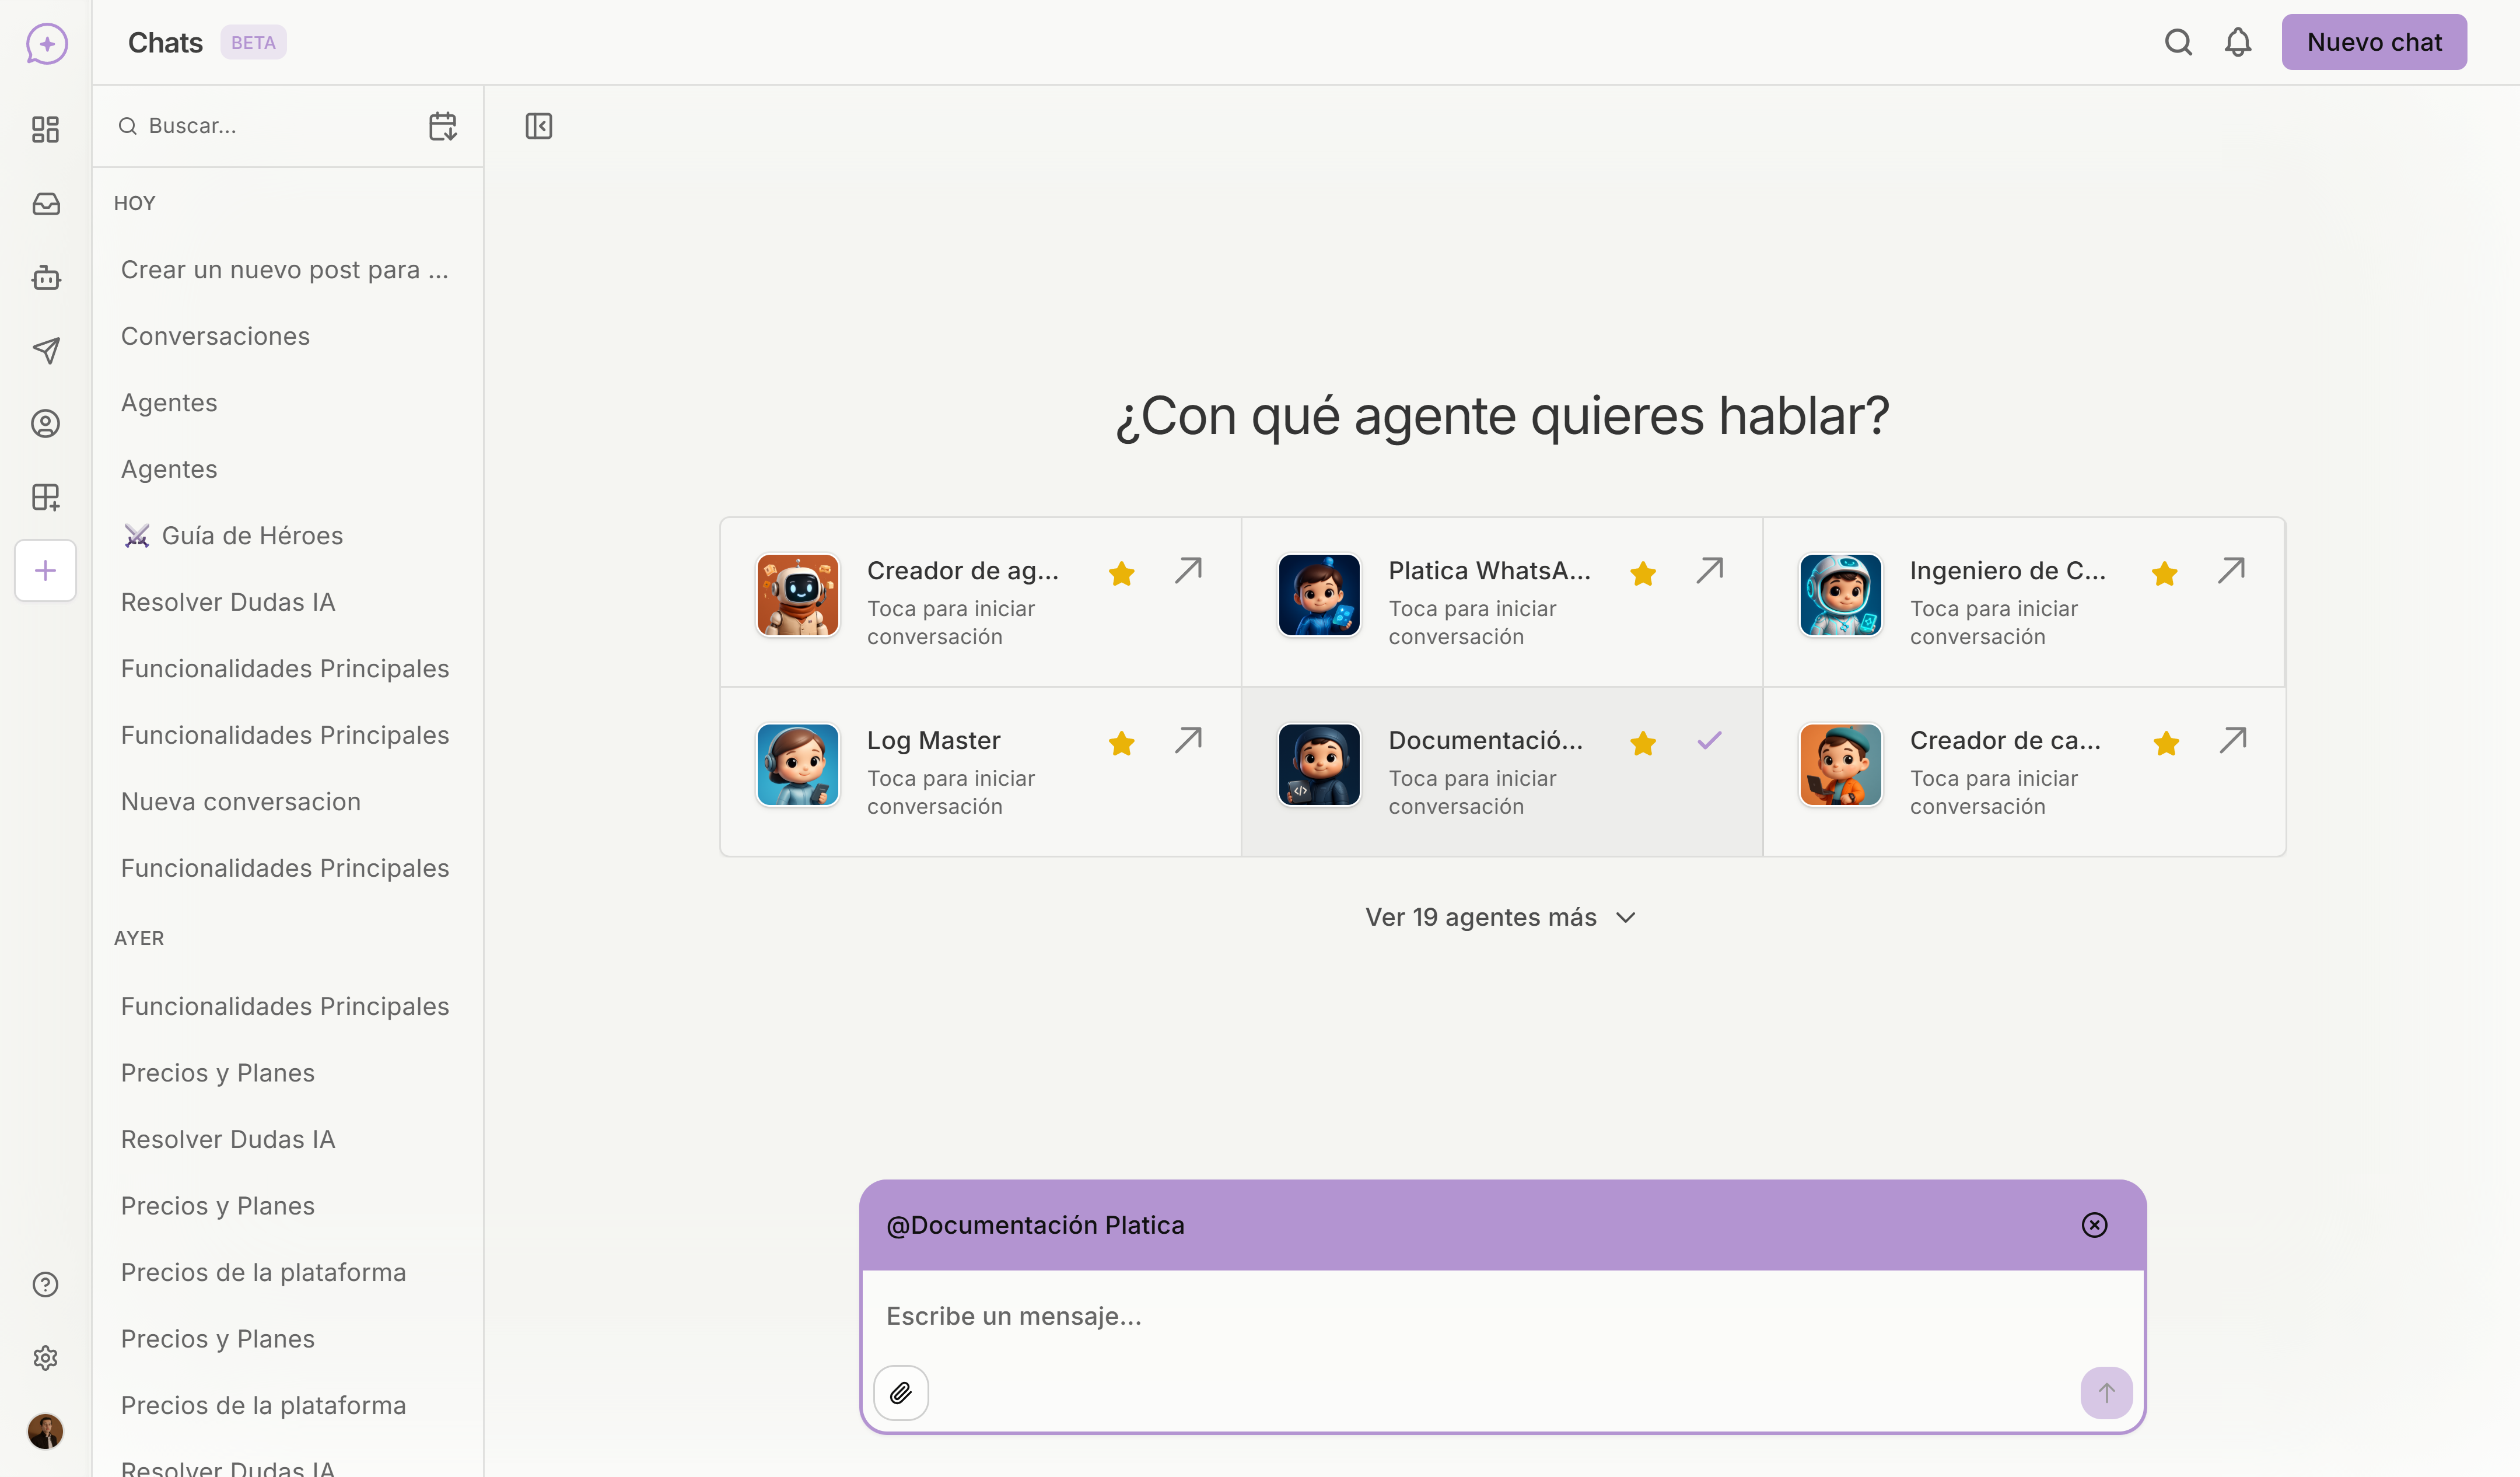Toggle the favorite star on Log Master

[1121, 742]
